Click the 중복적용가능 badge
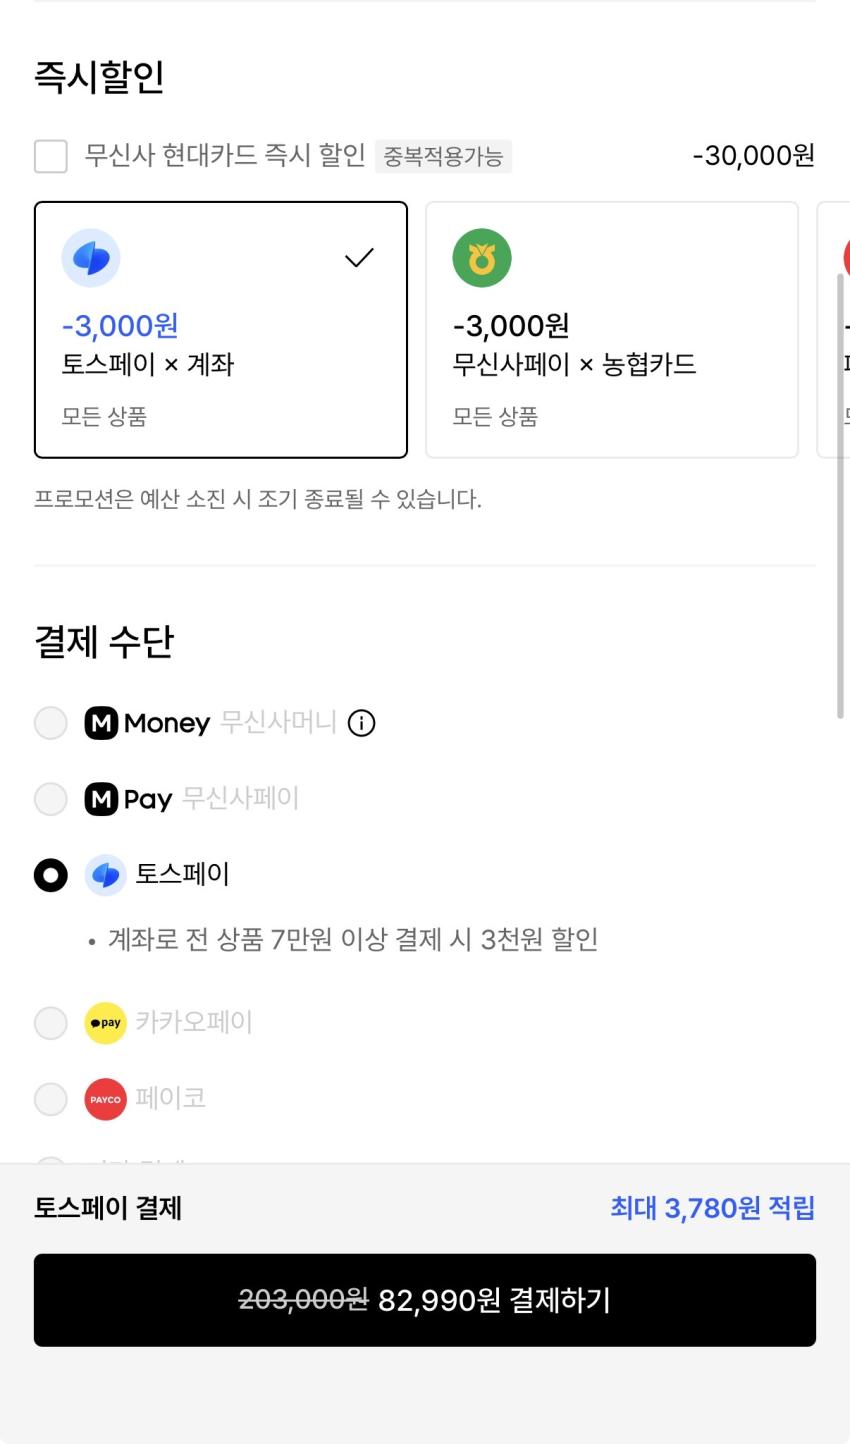Screen dimensions: 850x1444 [443, 157]
